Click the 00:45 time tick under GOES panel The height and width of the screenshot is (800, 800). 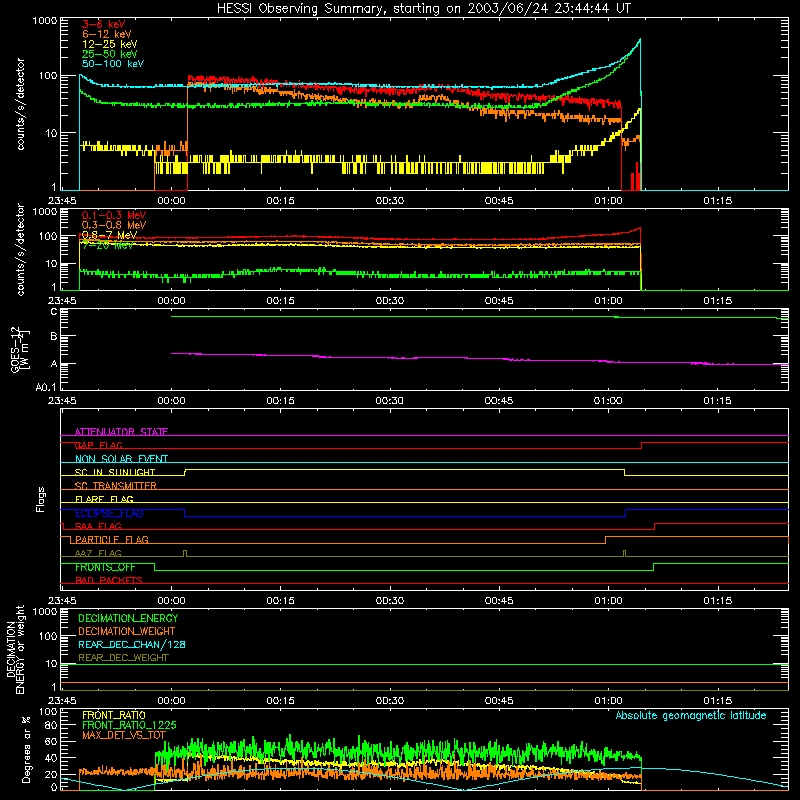[x=499, y=401]
